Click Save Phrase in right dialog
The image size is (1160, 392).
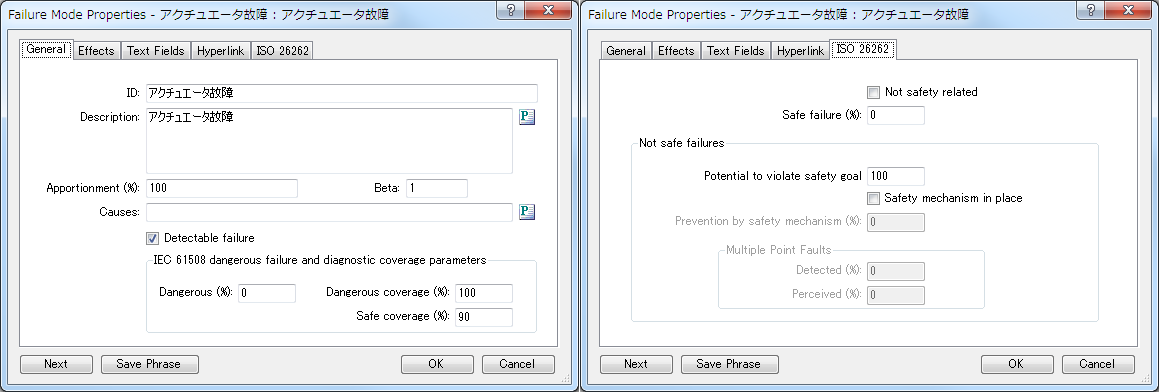(x=729, y=364)
